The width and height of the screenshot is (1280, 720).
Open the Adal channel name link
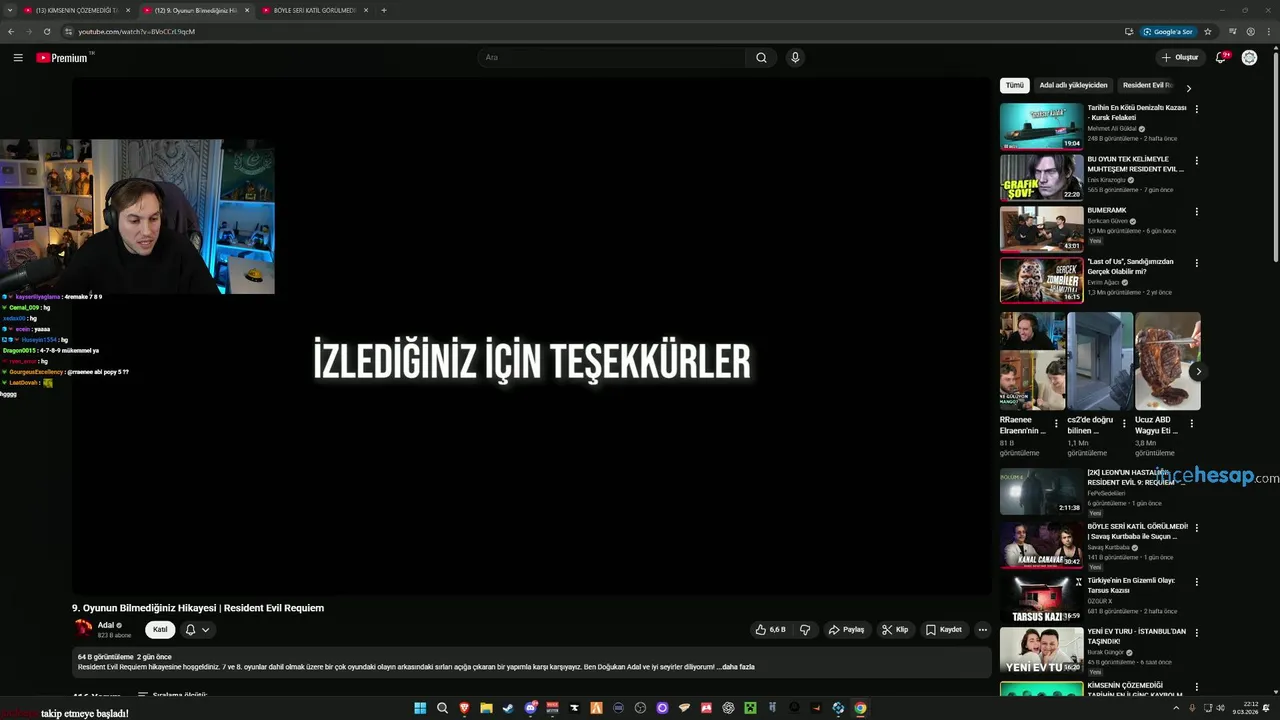pyautogui.click(x=106, y=625)
